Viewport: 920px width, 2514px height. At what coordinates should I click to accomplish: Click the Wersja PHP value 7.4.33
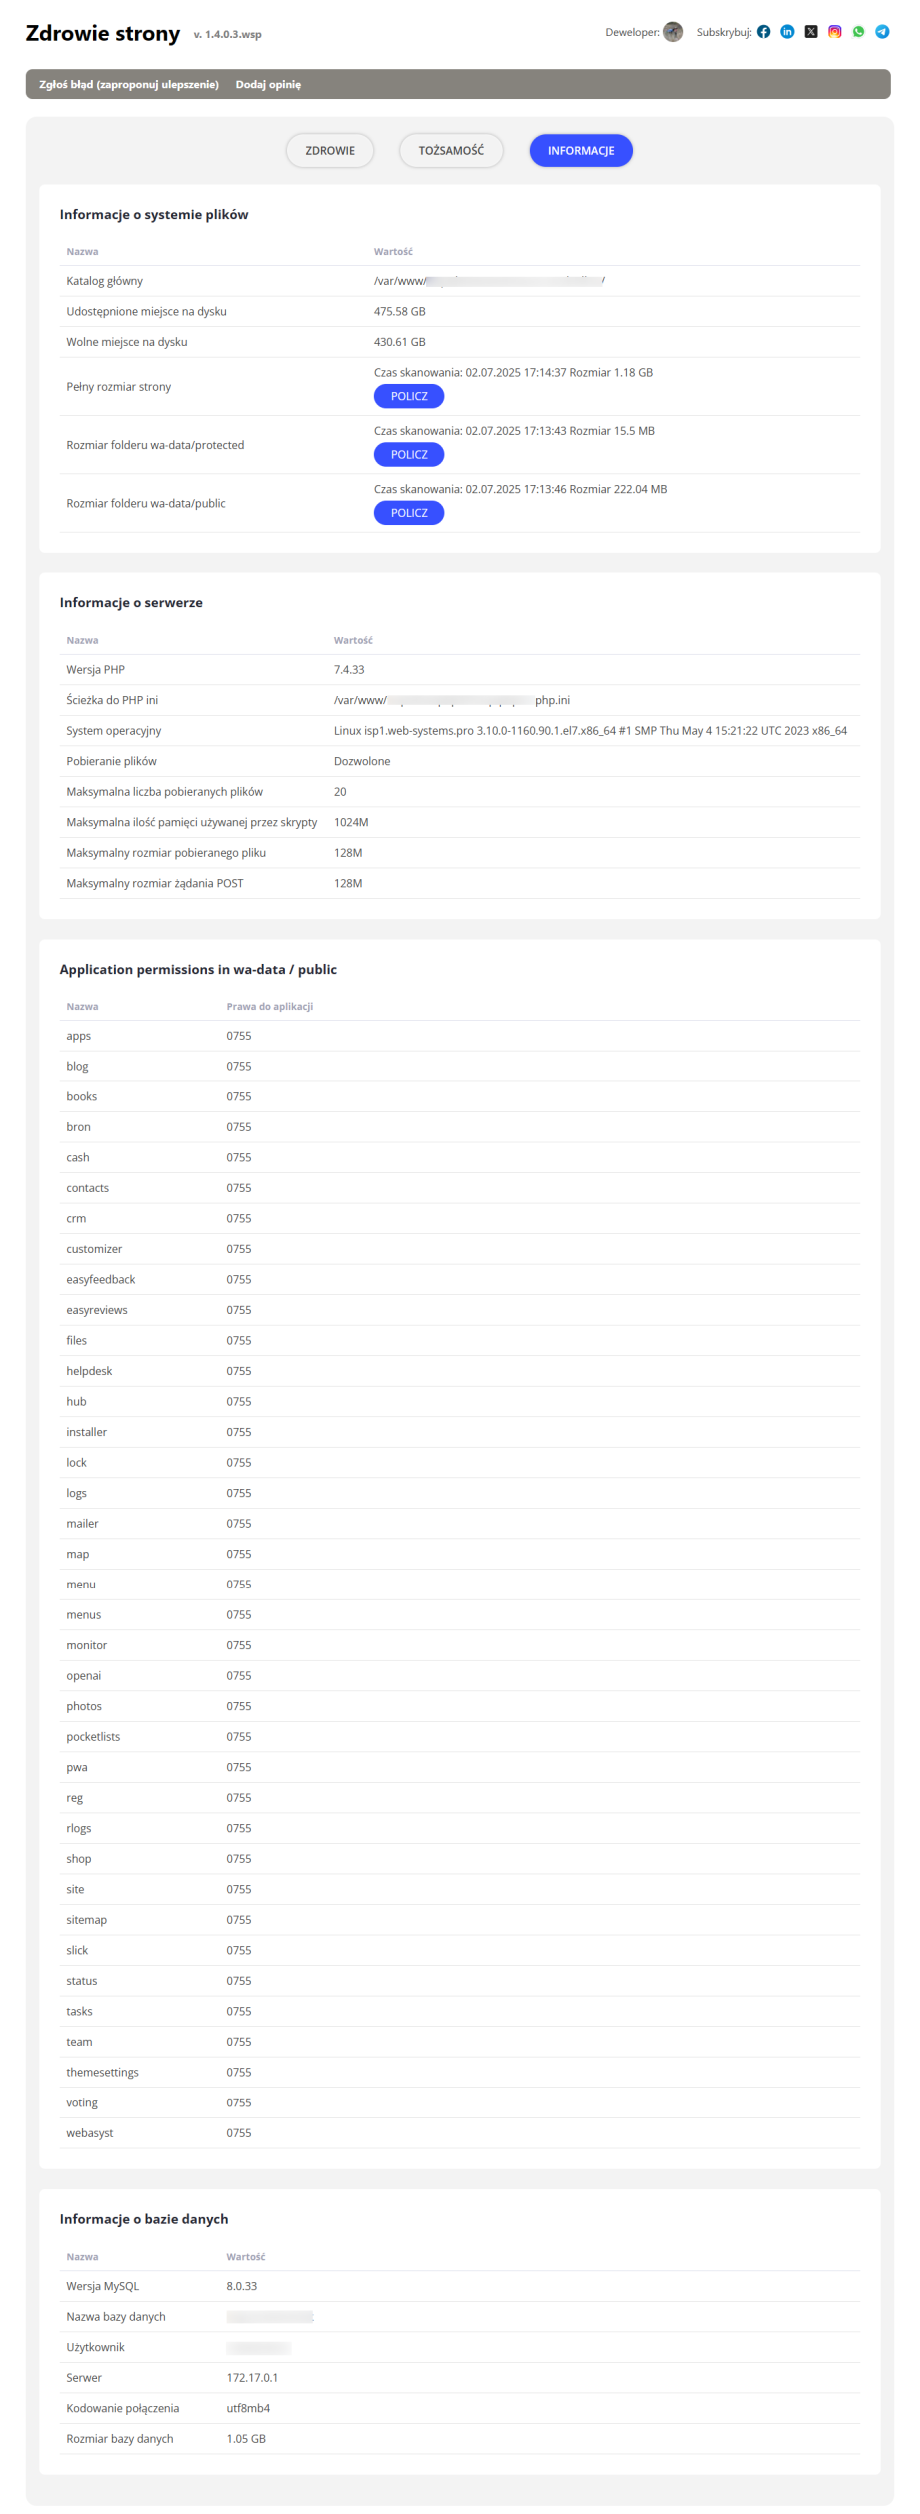[x=349, y=670]
